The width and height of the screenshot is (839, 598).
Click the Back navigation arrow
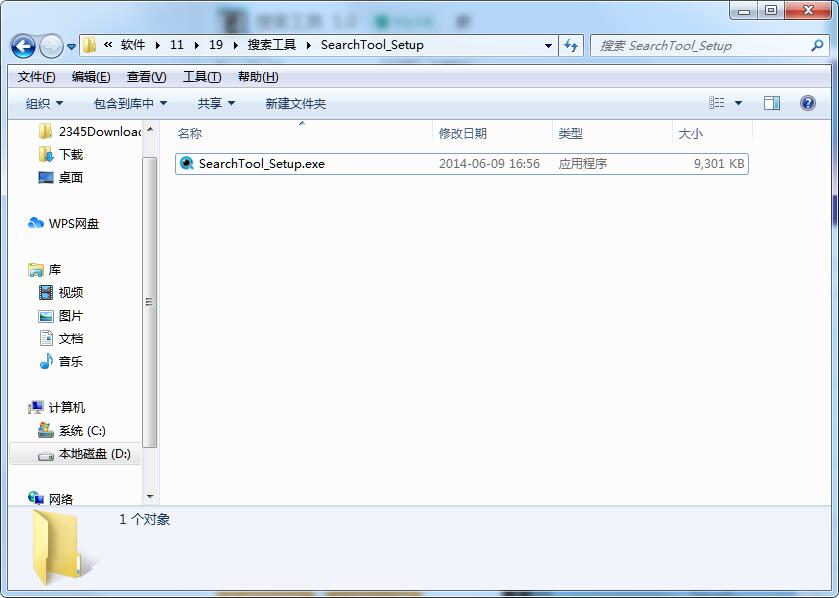click(22, 46)
